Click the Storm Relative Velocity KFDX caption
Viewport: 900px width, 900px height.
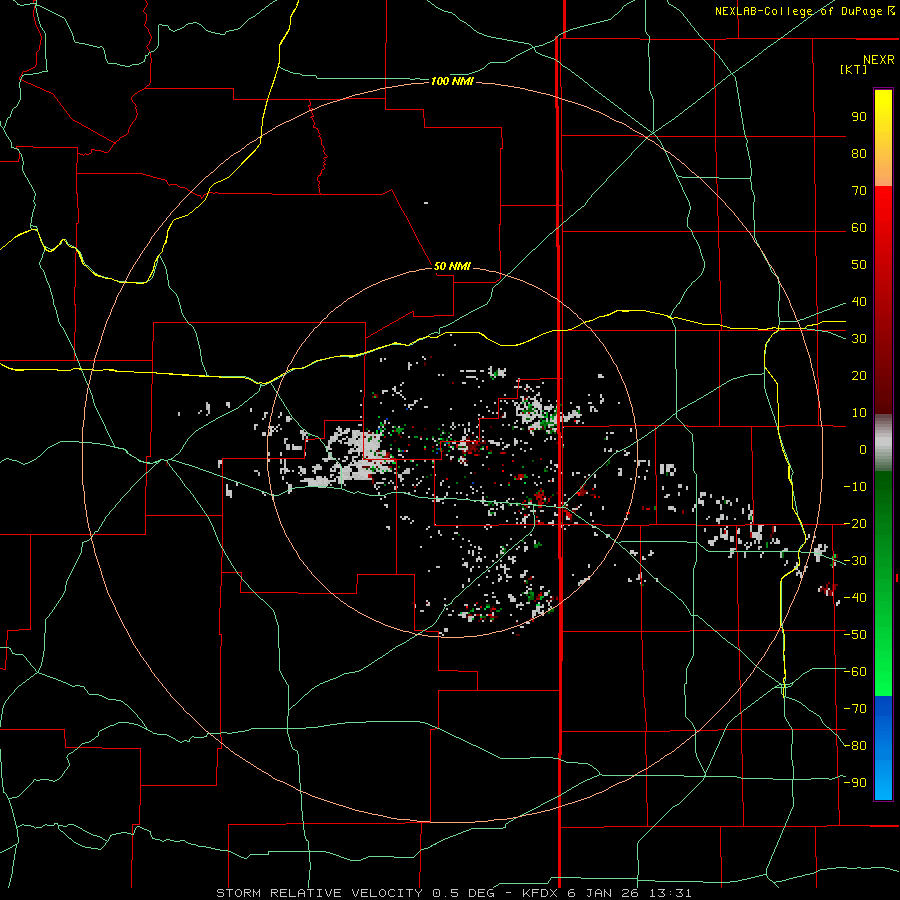pyautogui.click(x=453, y=893)
